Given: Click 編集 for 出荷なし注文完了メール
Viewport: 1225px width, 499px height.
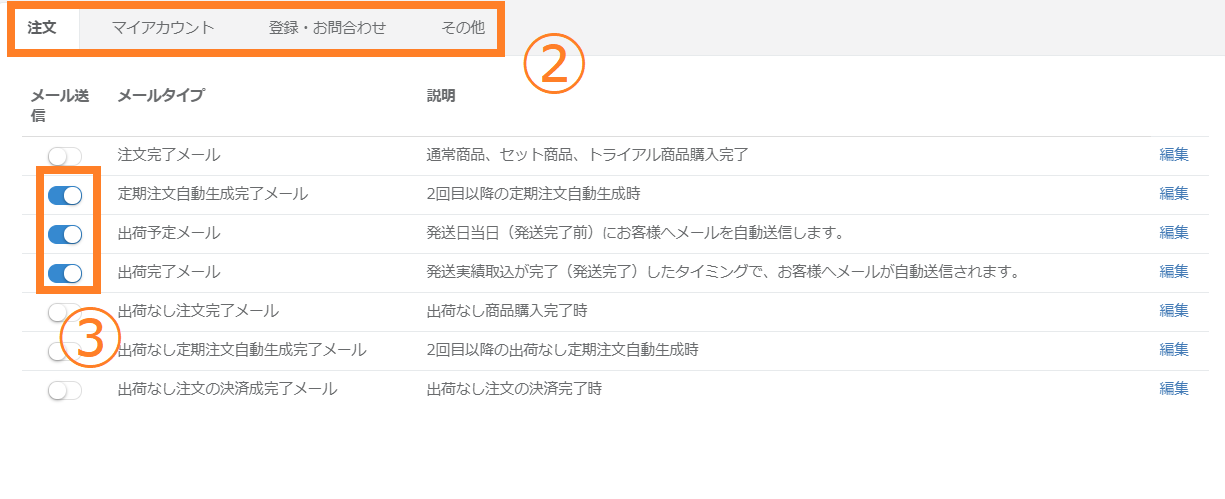Looking at the screenshot, I should [x=1174, y=311].
